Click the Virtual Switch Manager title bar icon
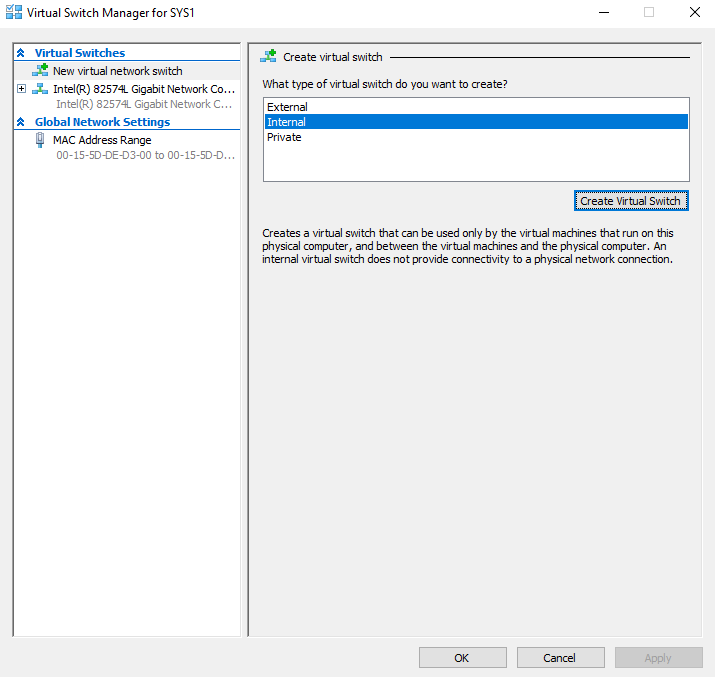The image size is (715, 677). [x=14, y=12]
